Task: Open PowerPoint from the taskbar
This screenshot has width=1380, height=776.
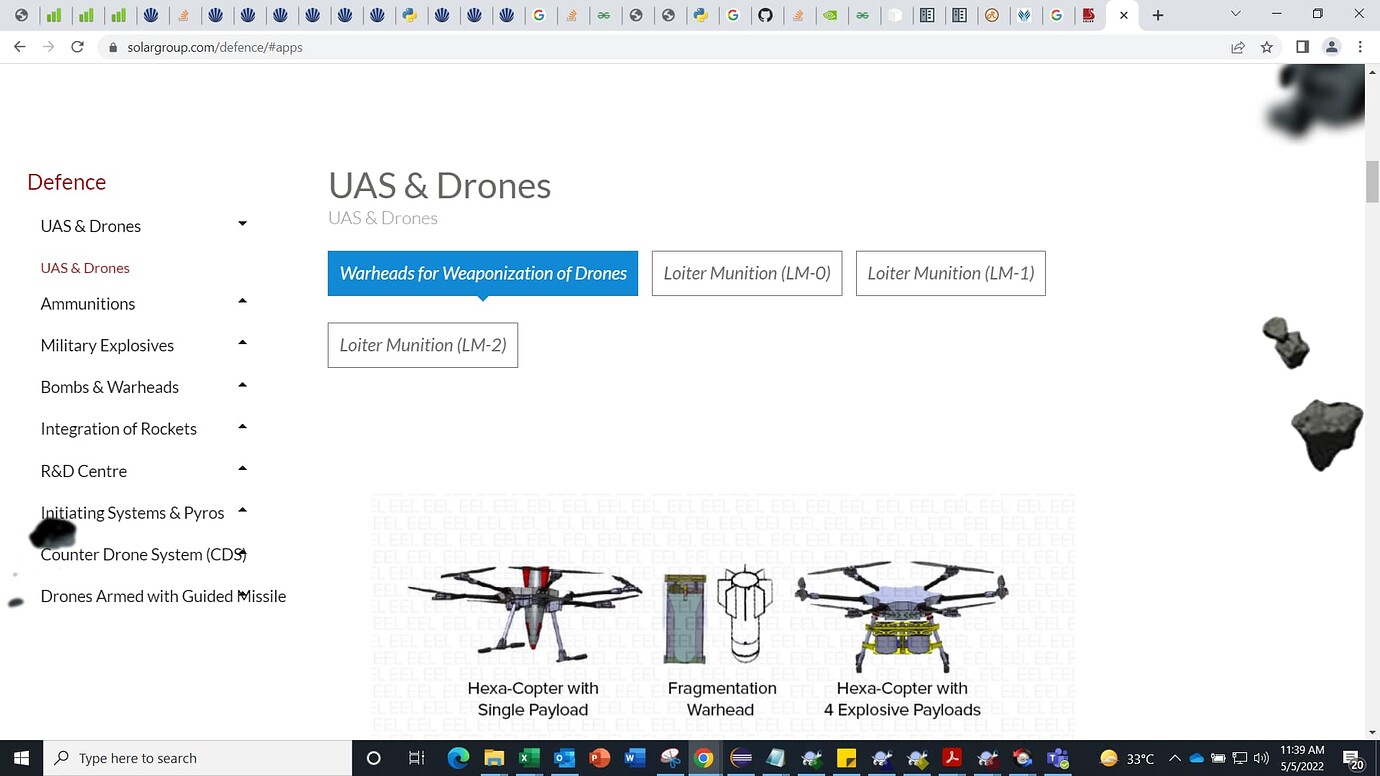Action: (x=599, y=758)
